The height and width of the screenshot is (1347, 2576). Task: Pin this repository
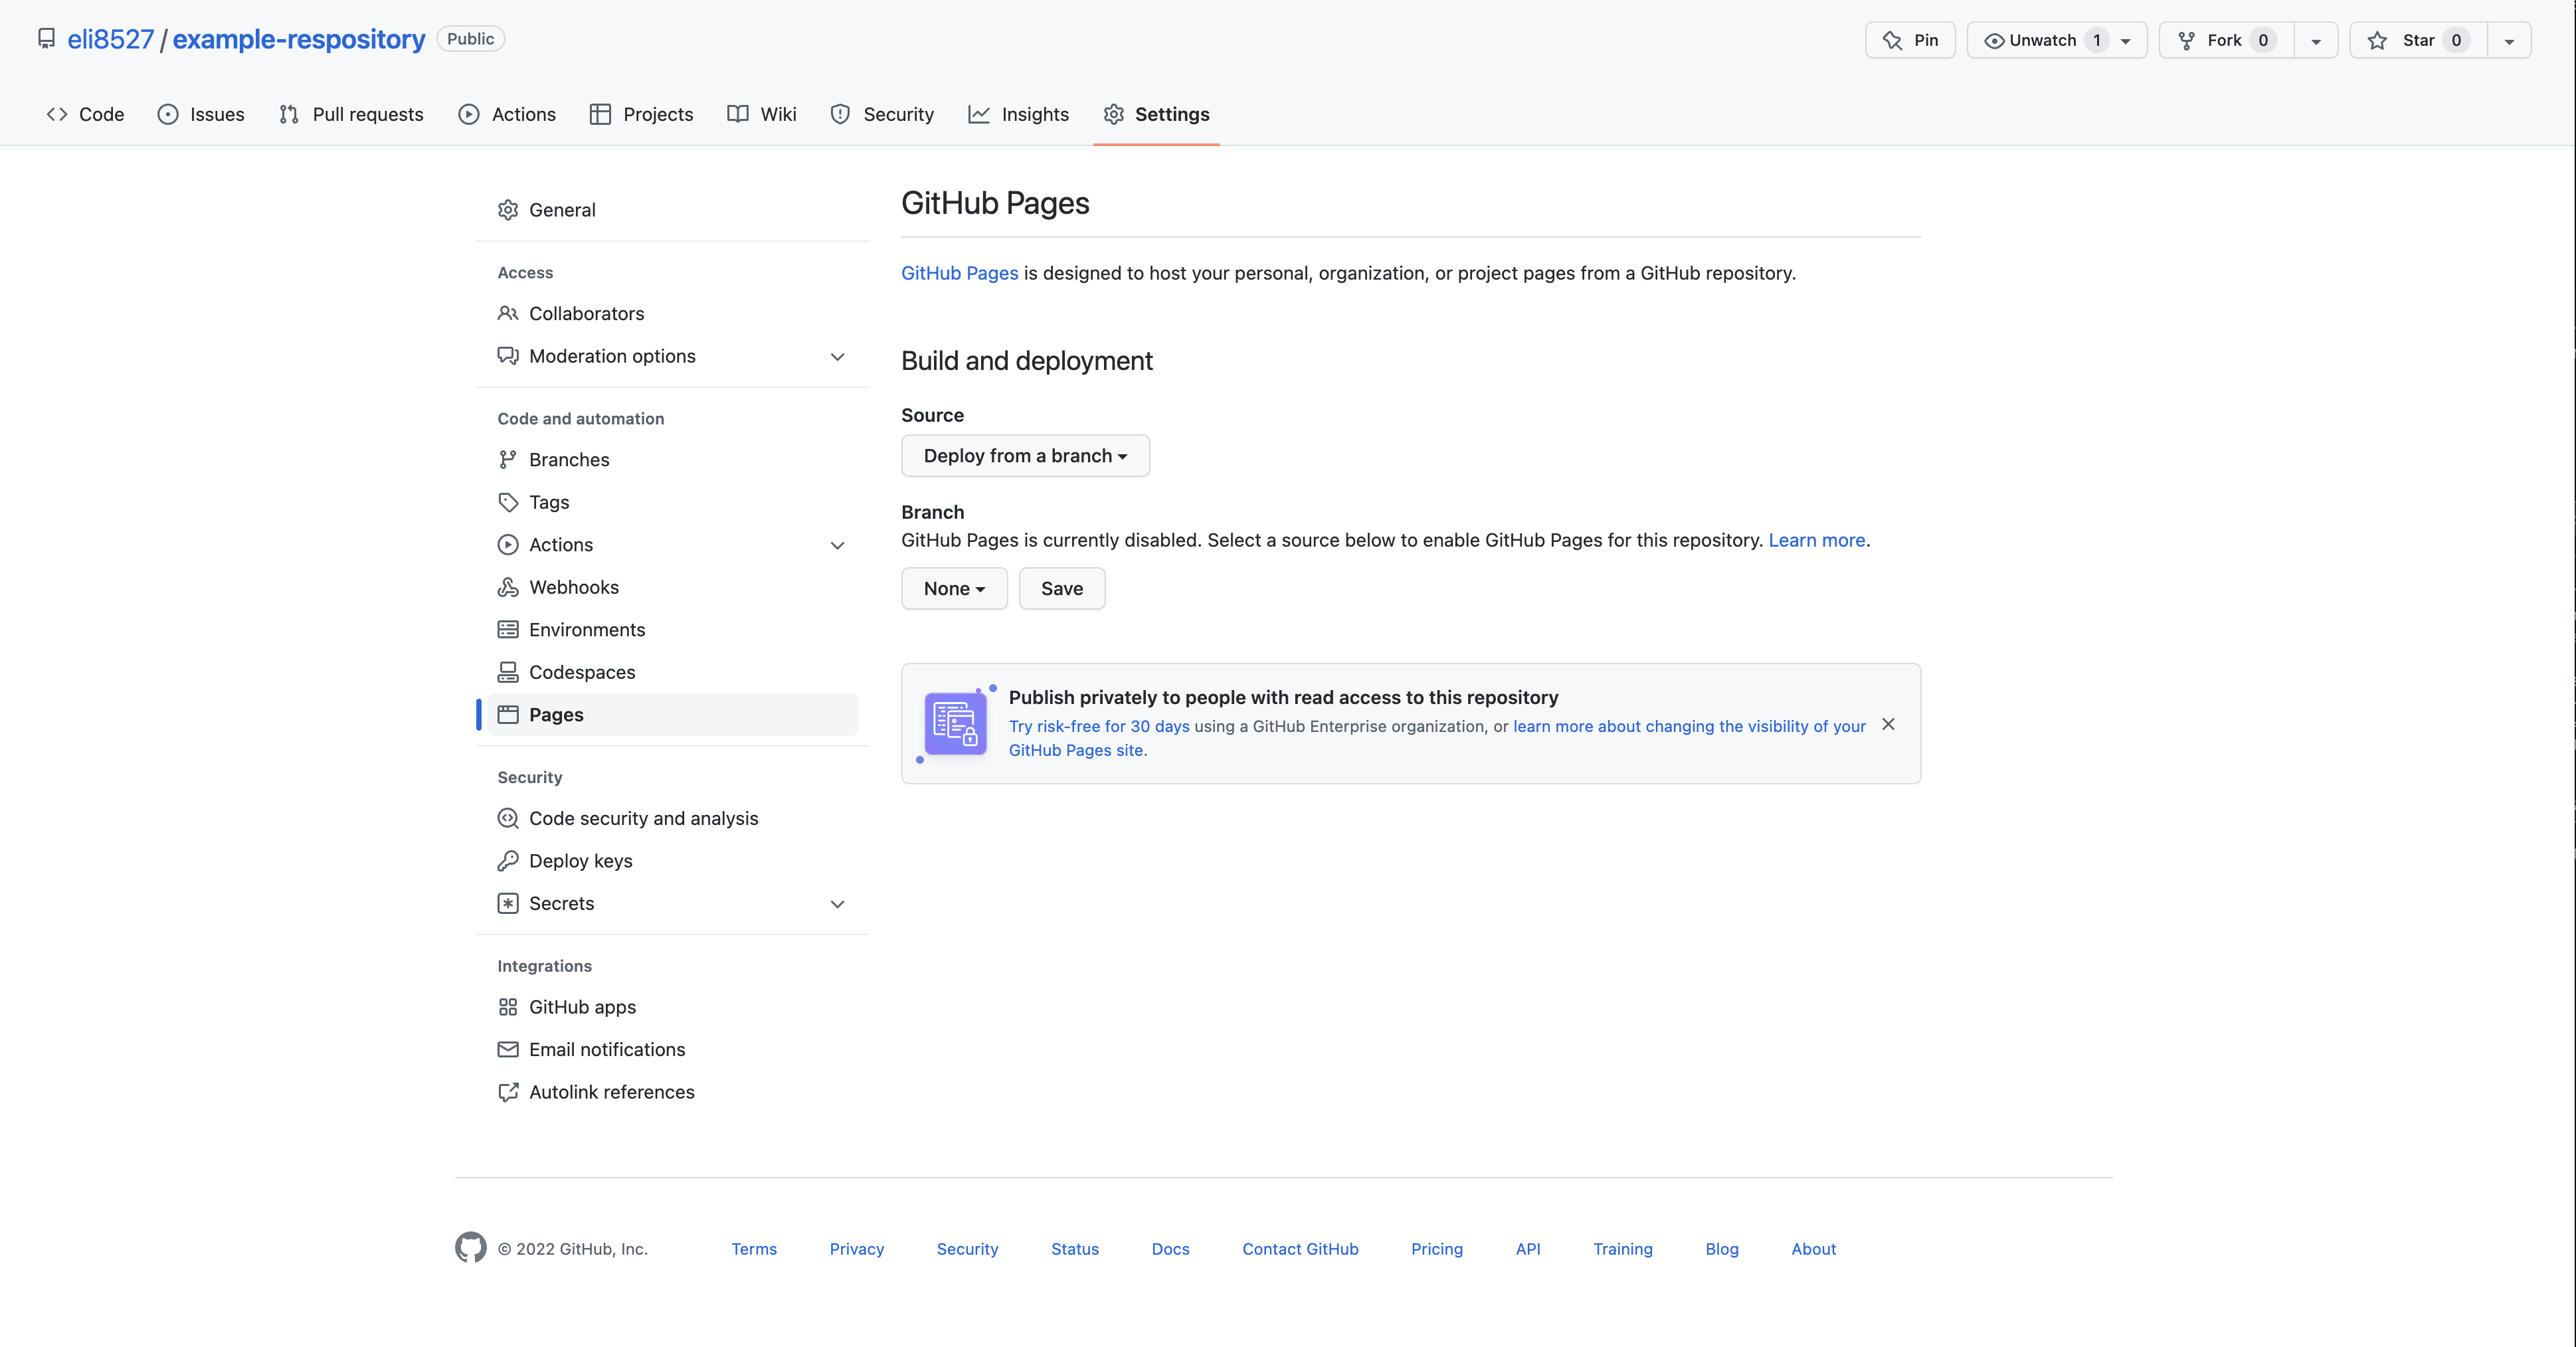1910,40
